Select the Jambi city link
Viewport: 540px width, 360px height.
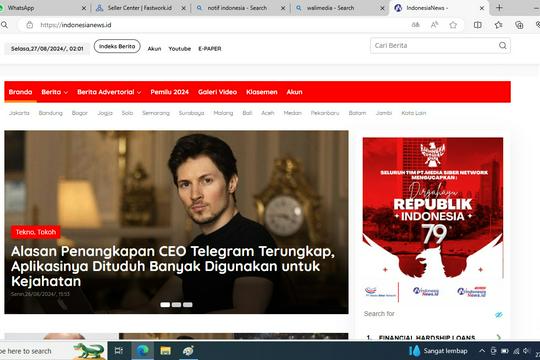pyautogui.click(x=384, y=113)
